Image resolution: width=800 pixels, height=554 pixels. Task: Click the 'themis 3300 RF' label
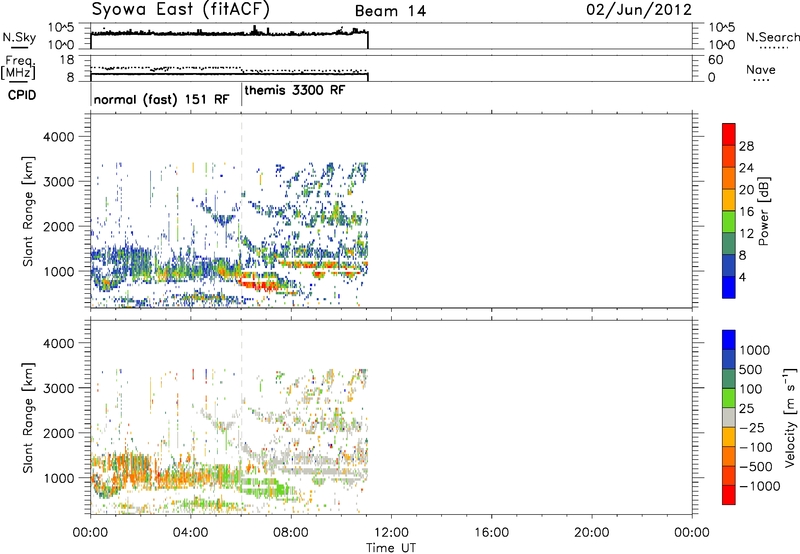tap(295, 90)
